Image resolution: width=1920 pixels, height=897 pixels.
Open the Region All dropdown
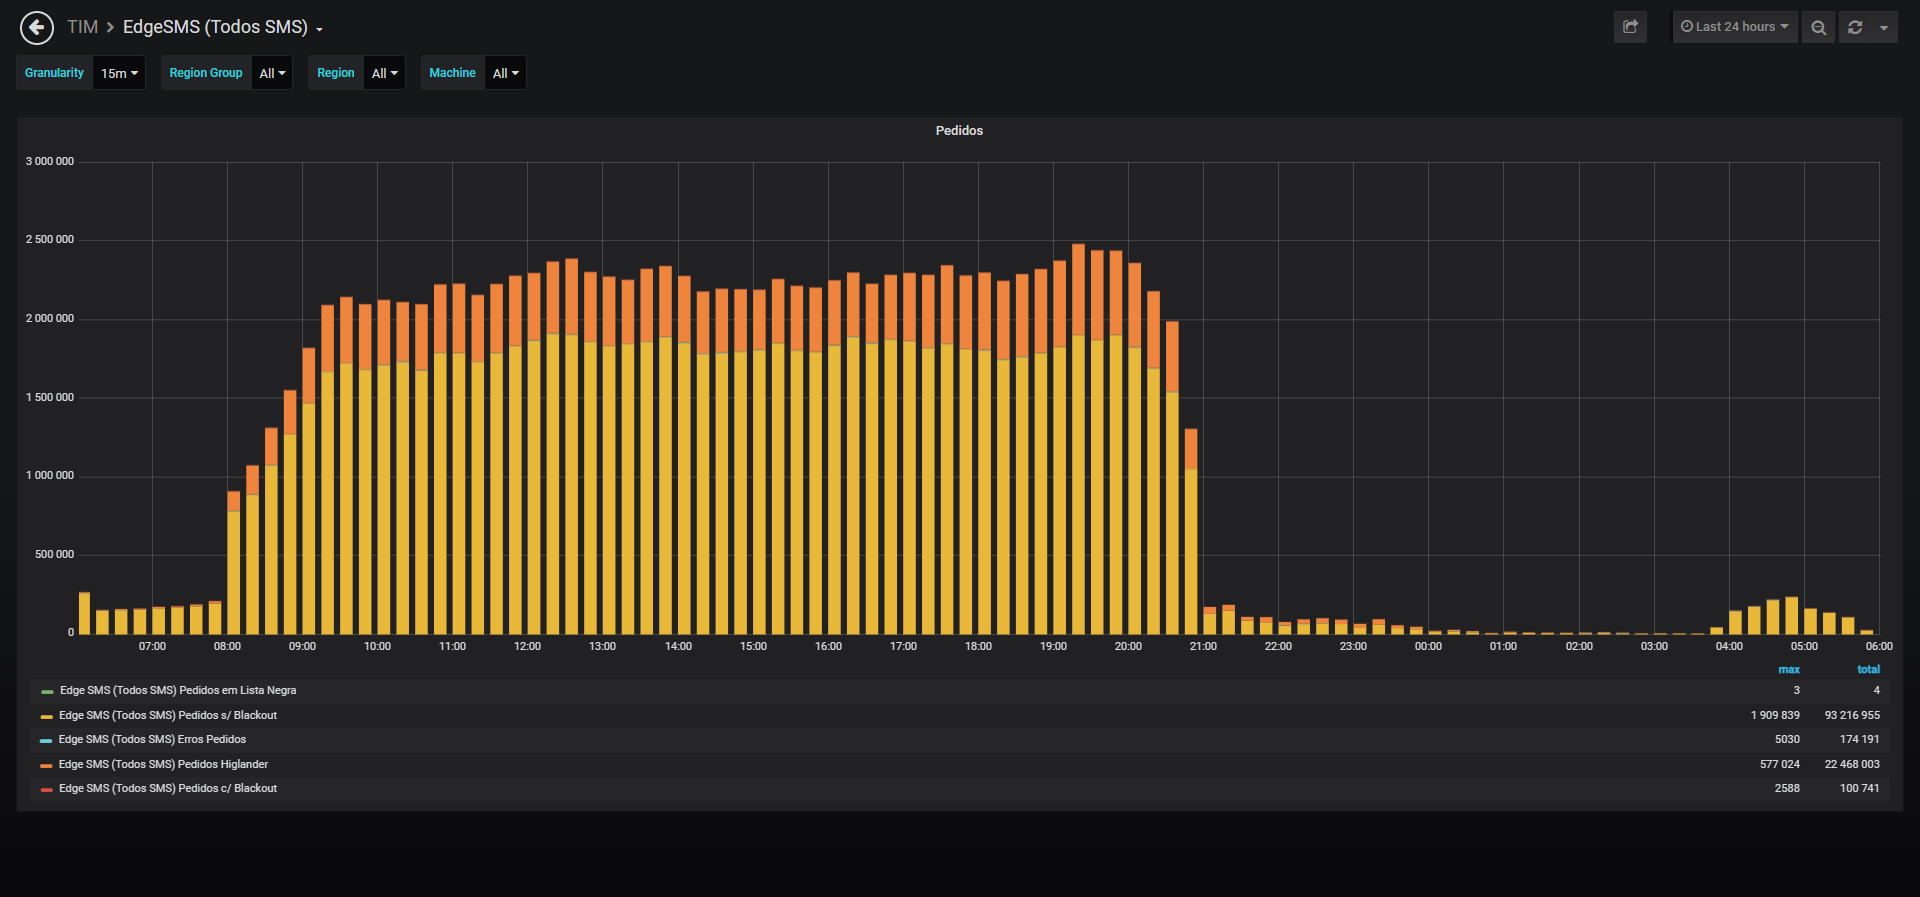[x=384, y=73]
